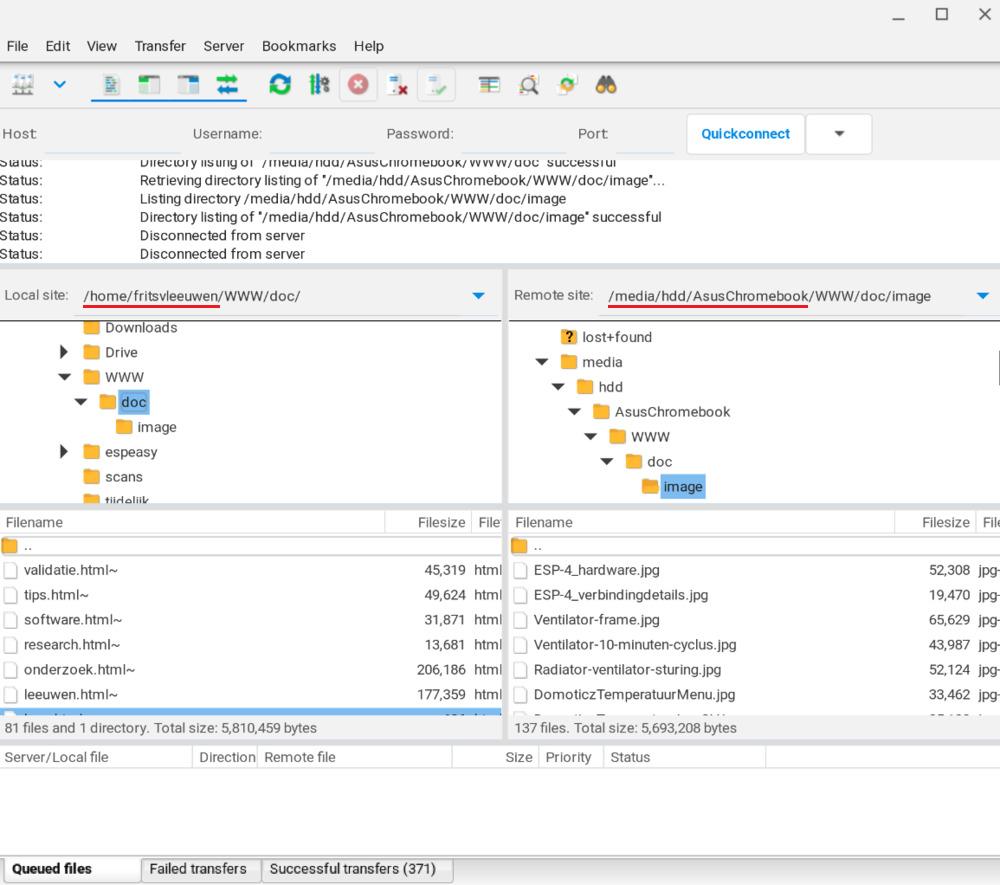This screenshot has height=885, width=1000.
Task: Open the Site Manager dropdown arrow
Action: (x=59, y=84)
